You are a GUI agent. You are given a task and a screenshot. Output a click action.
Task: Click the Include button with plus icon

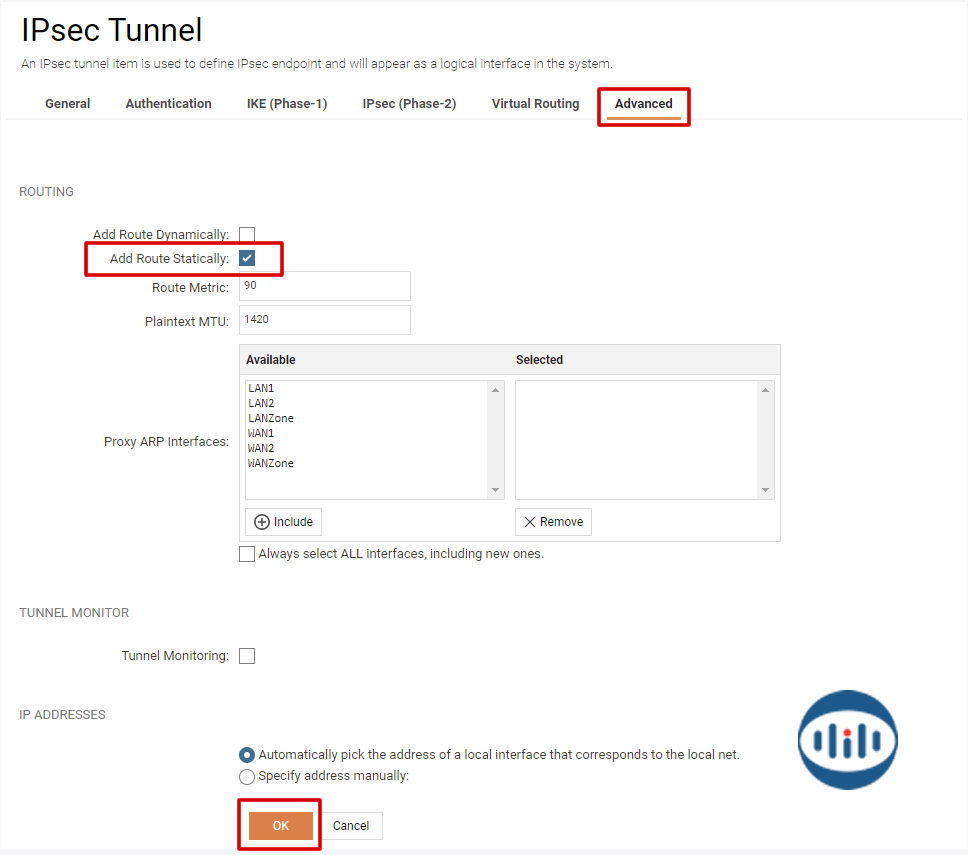pos(283,522)
